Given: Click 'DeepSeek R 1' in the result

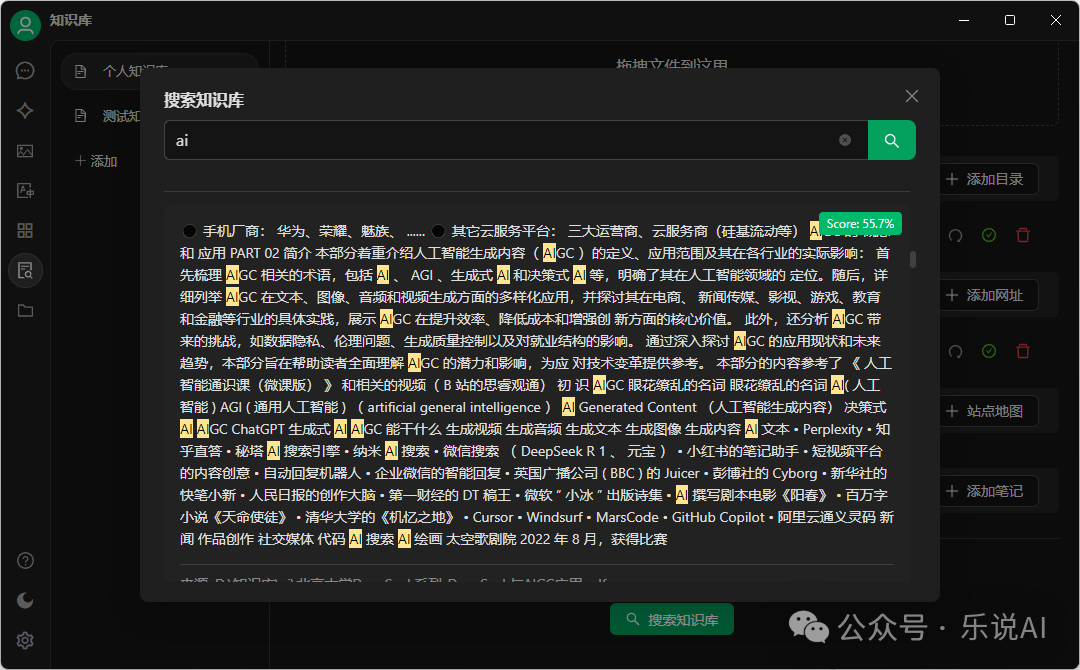Looking at the screenshot, I should pyautogui.click(x=563, y=451).
